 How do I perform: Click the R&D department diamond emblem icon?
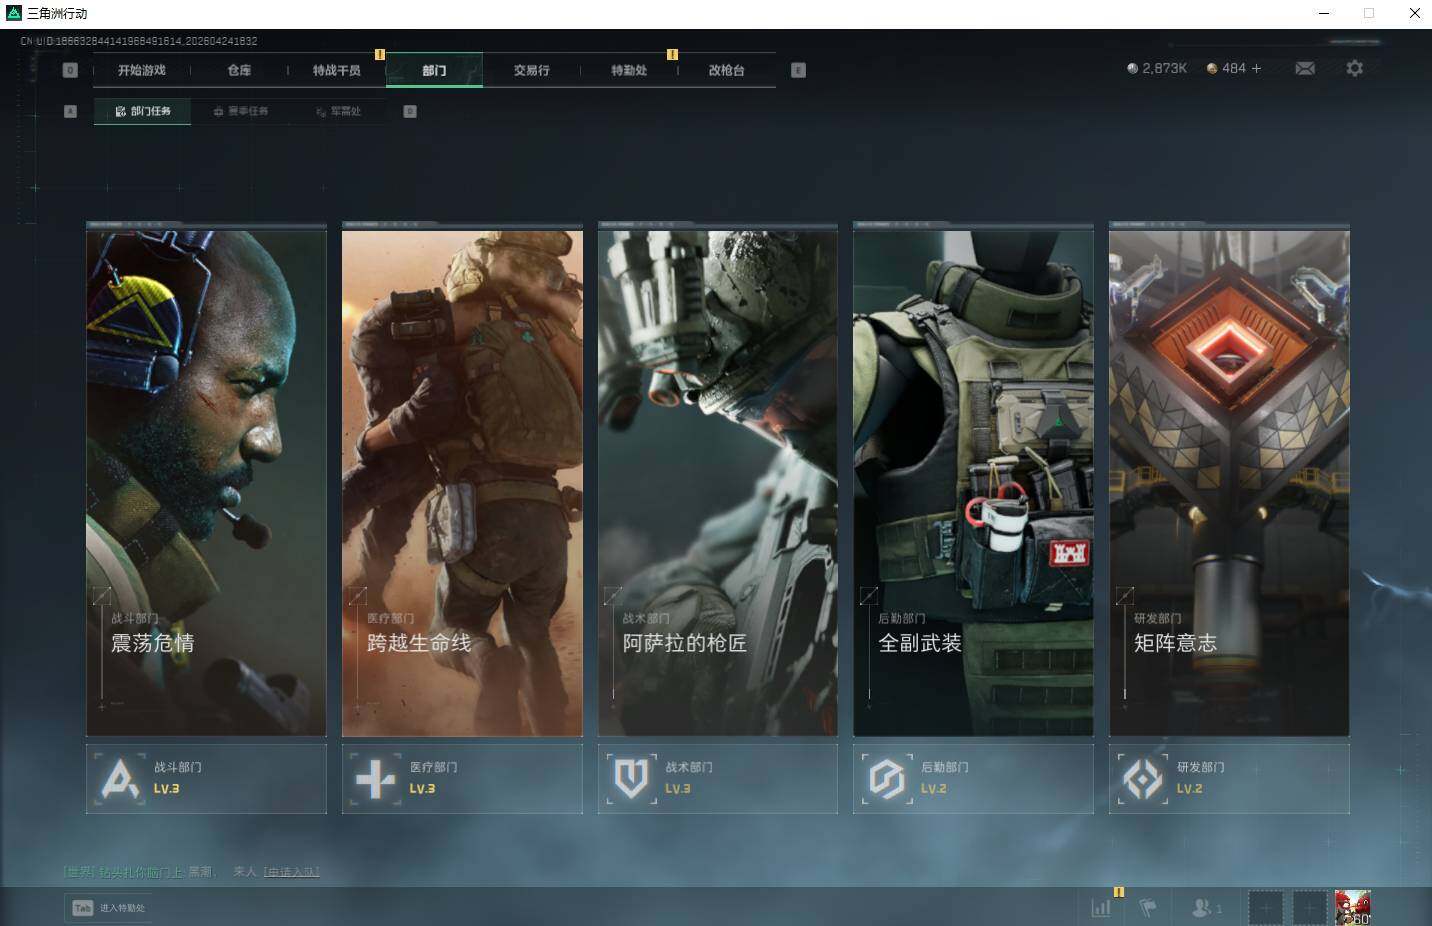tap(1143, 778)
